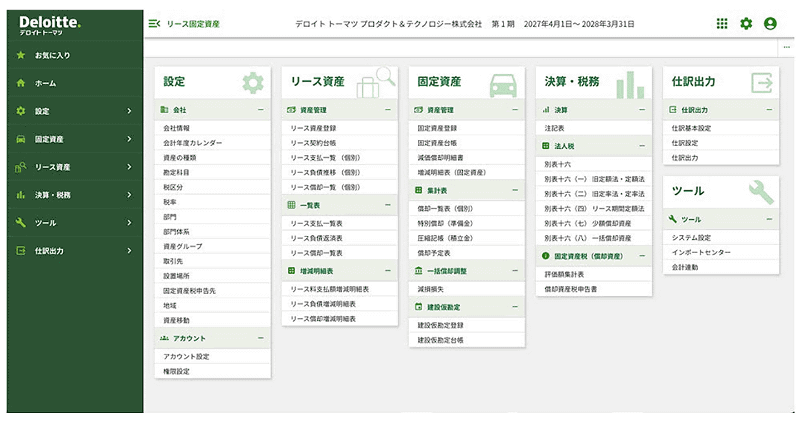Screen dimensions: 800x424
Task: Collapse 仕訳出力 section in 仕訳出力 card
Action: pos(769,110)
